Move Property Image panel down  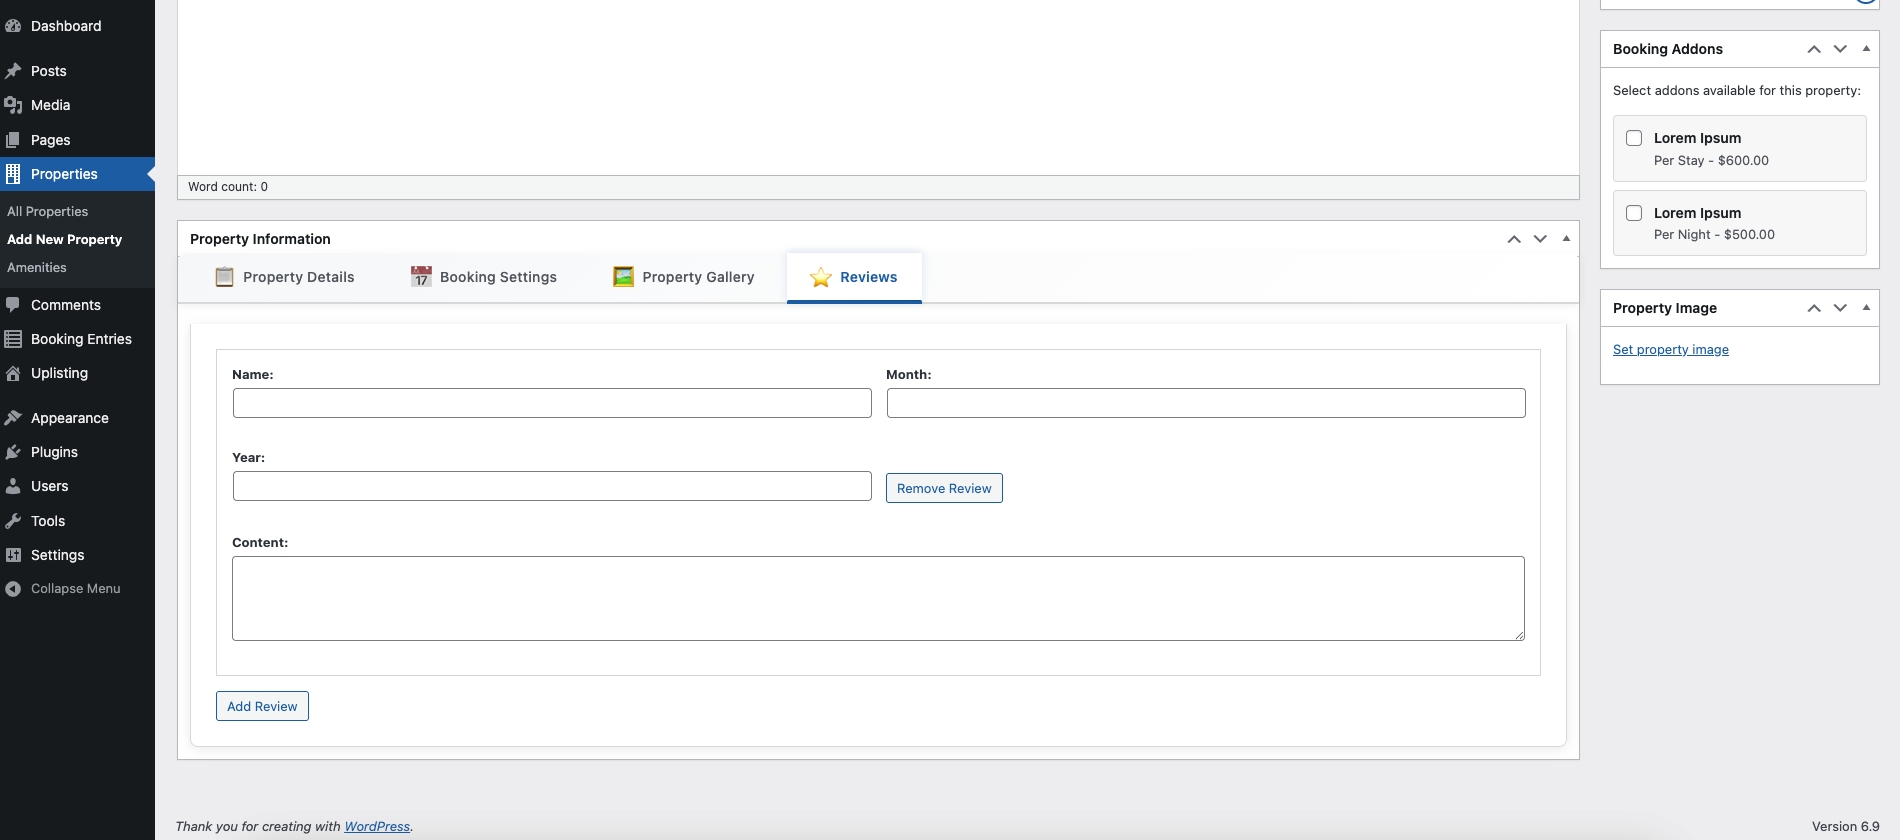(x=1840, y=308)
